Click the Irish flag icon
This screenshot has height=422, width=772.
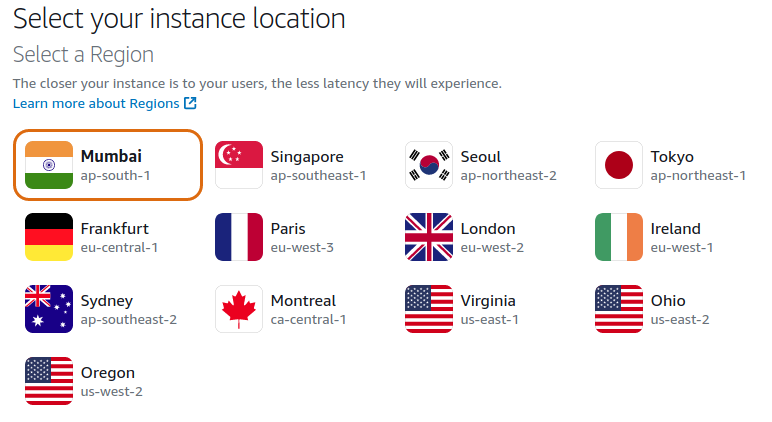[x=619, y=237]
